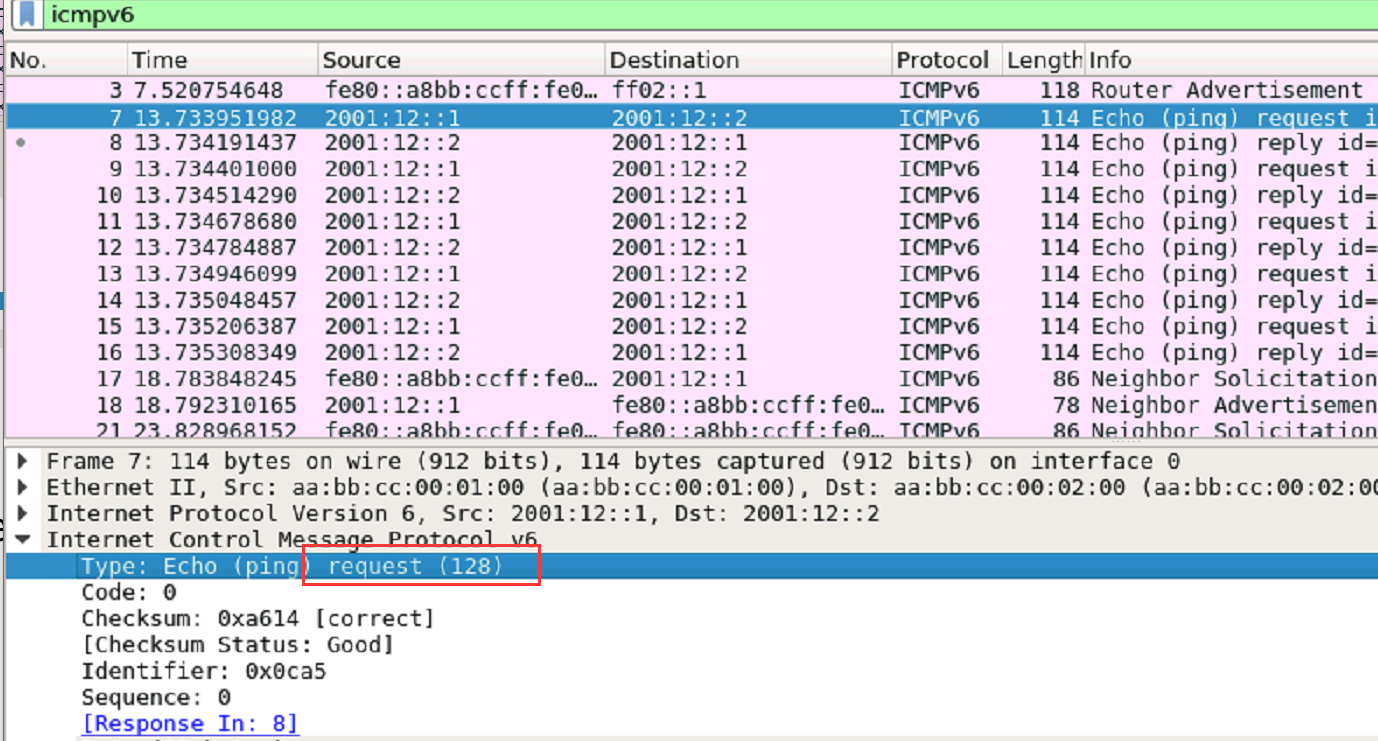Sort packets by the No. column

click(67, 60)
